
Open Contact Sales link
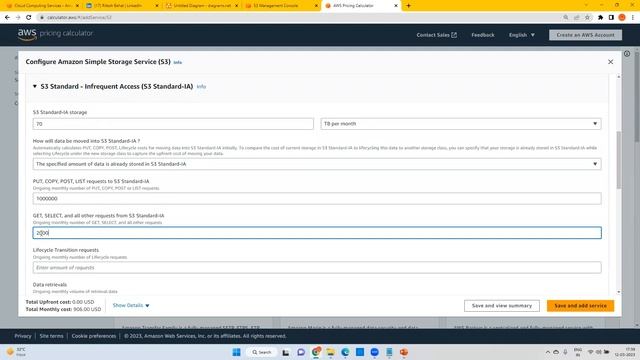coord(436,35)
